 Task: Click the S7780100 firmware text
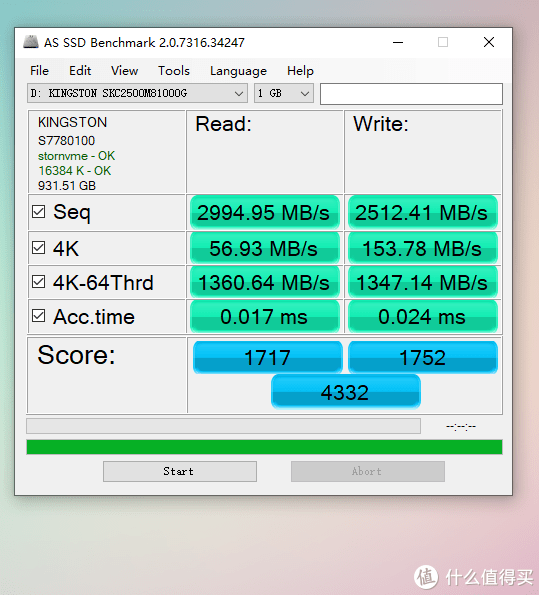66,141
